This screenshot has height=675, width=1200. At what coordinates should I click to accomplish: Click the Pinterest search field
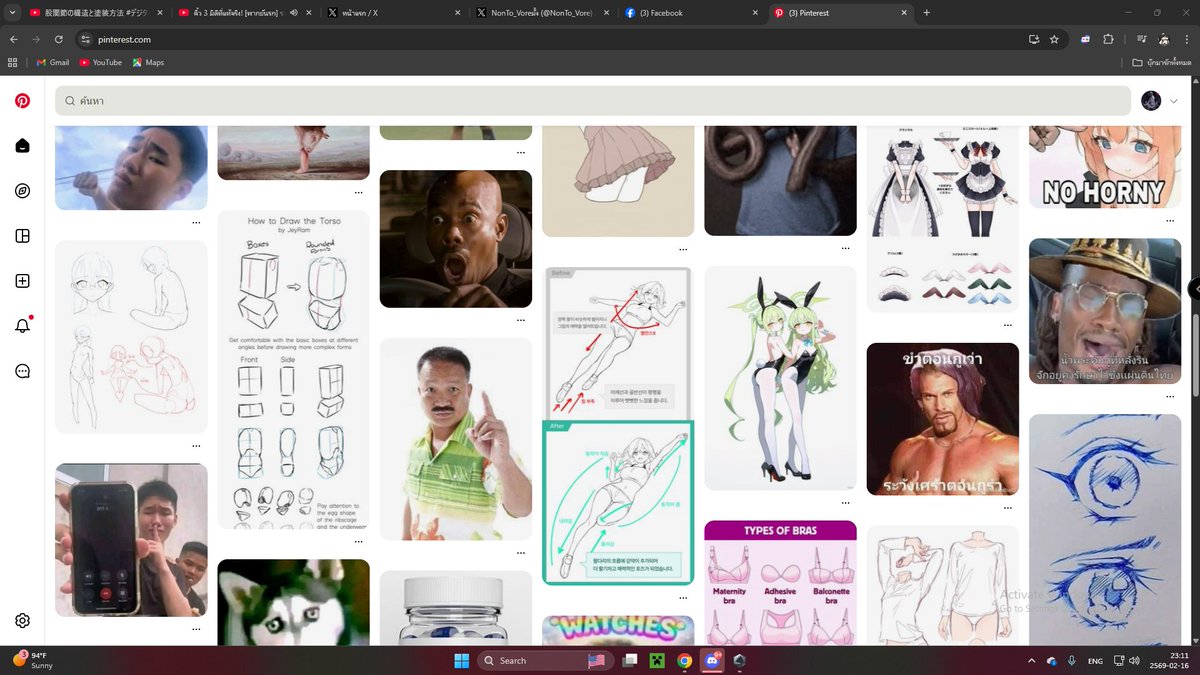[x=593, y=101]
